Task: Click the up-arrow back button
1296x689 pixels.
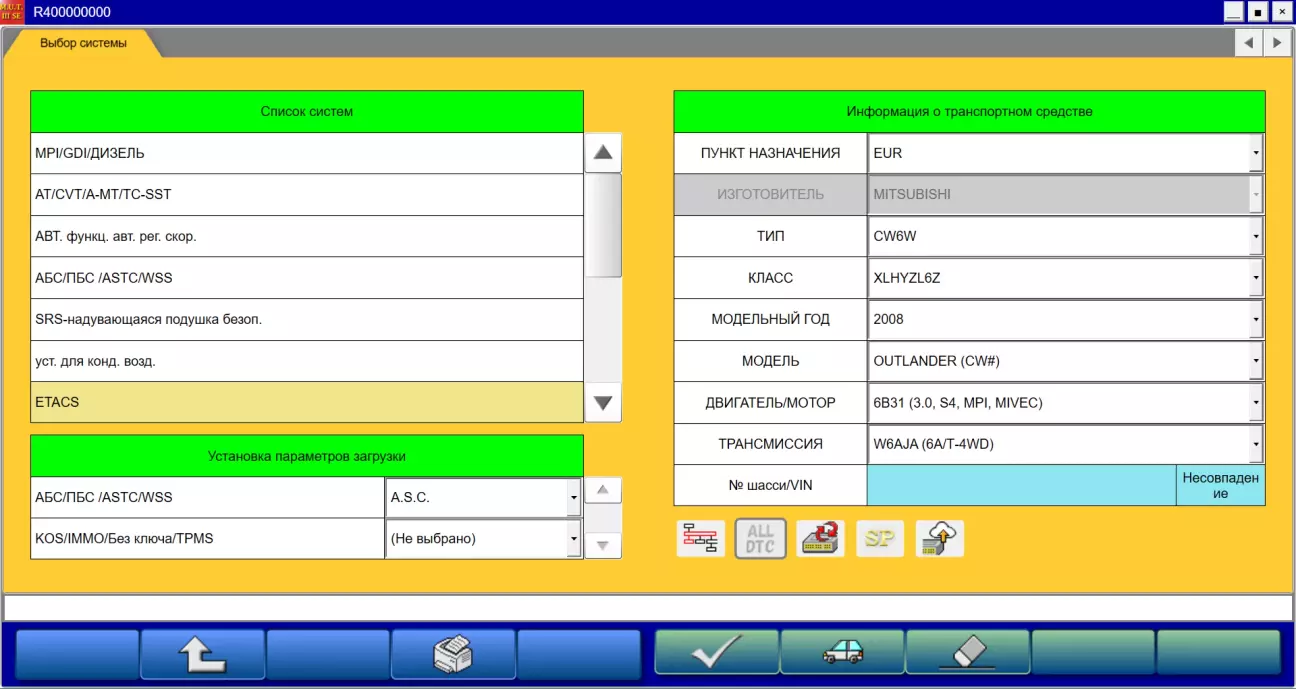Action: click(202, 654)
